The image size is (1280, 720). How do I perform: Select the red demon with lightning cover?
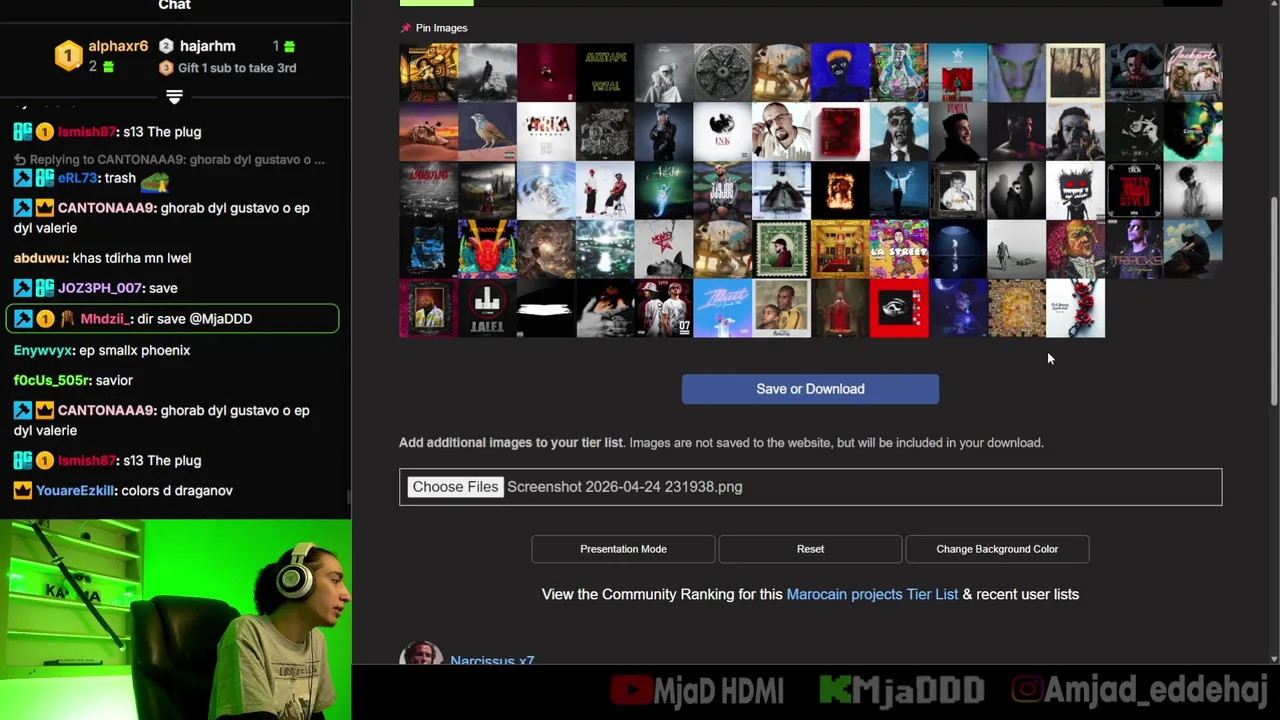point(487,250)
